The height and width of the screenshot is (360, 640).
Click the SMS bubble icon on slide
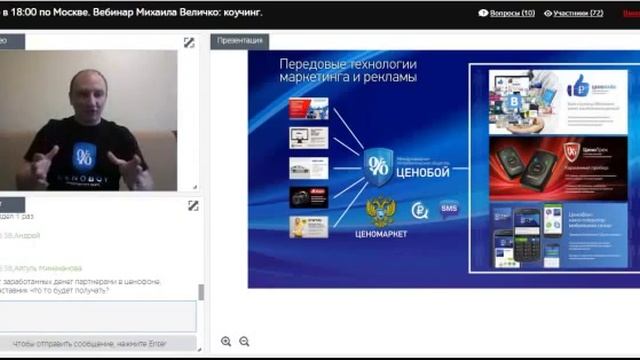click(x=449, y=209)
